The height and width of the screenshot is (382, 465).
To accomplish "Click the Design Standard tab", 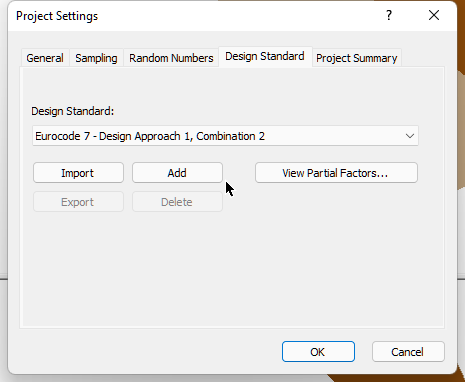I will [x=265, y=56].
